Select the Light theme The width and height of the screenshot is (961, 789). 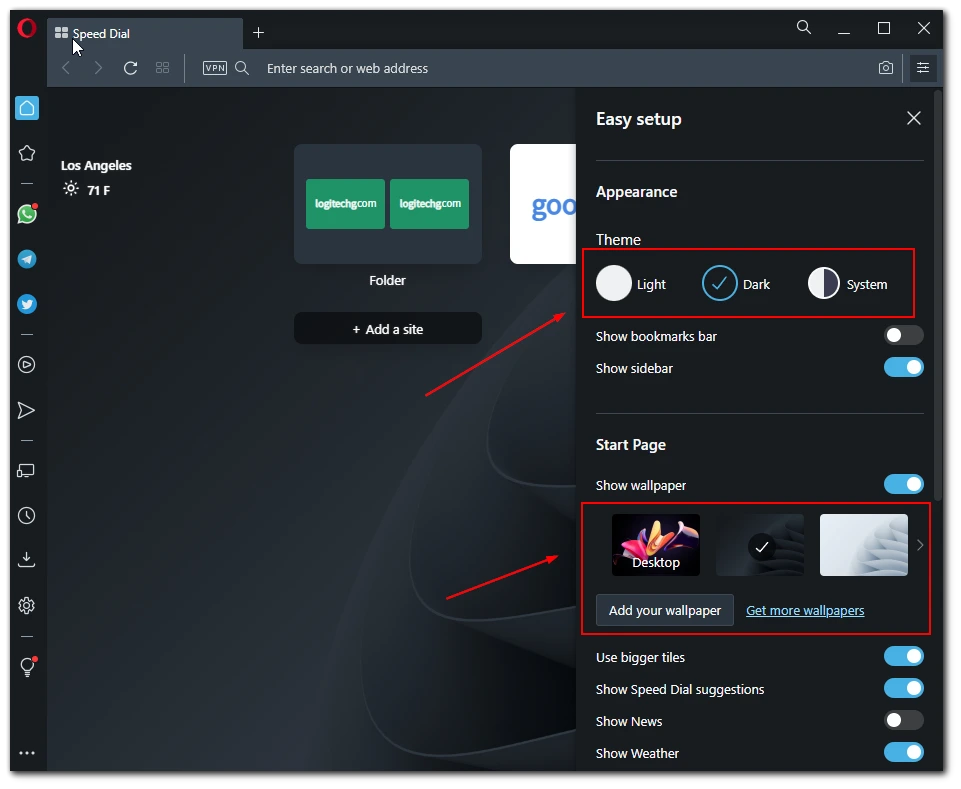631,284
